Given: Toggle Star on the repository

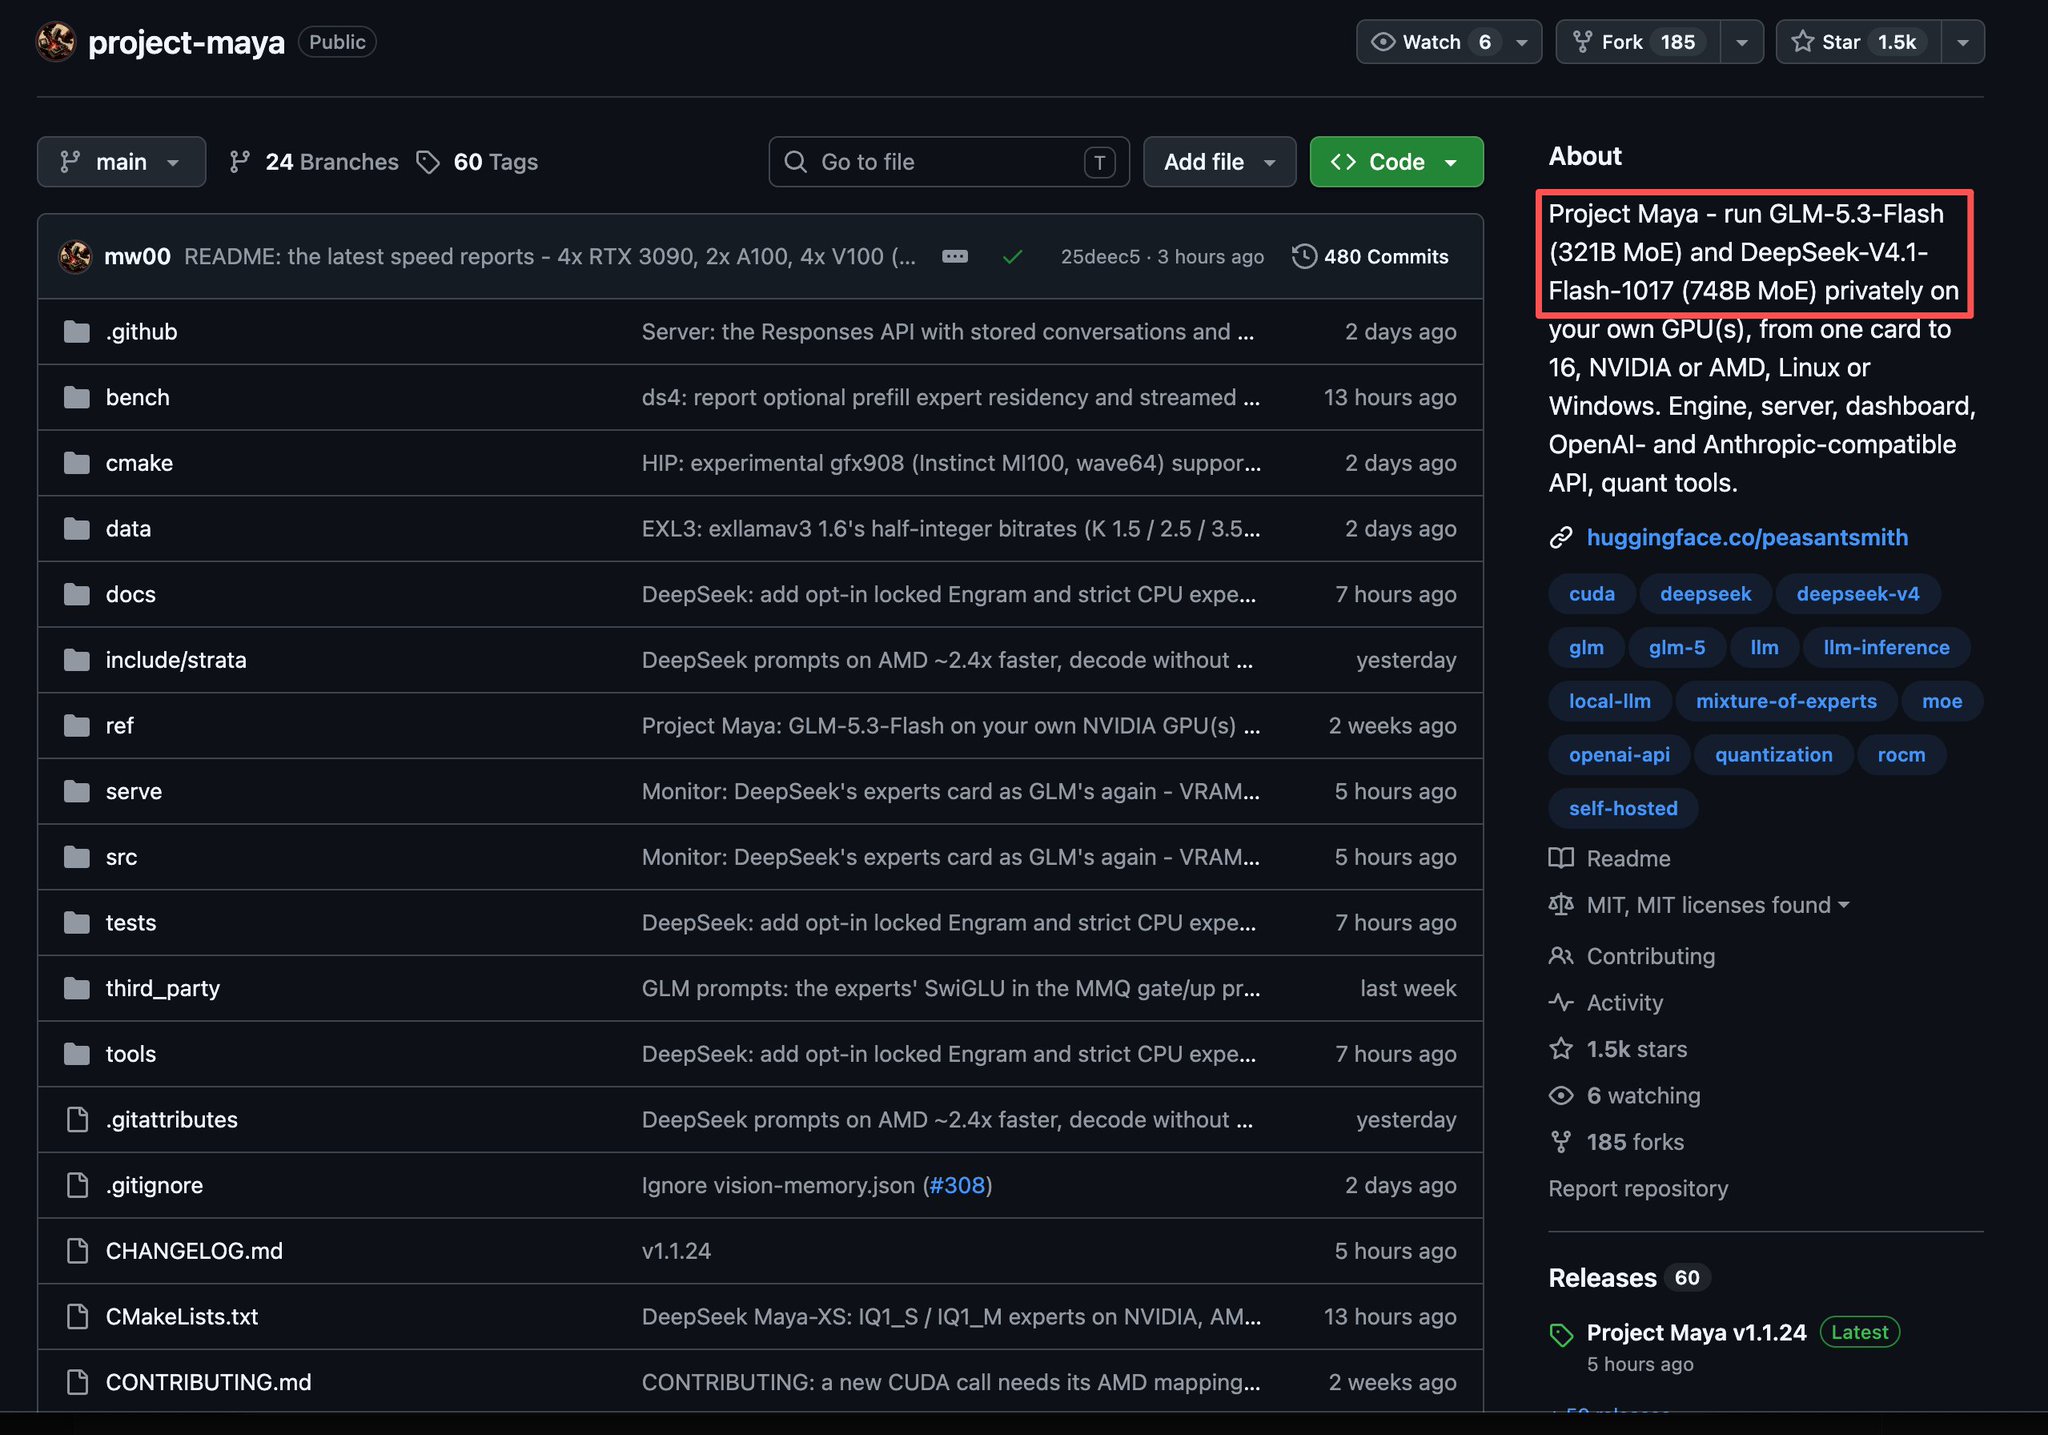Looking at the screenshot, I should (1858, 42).
